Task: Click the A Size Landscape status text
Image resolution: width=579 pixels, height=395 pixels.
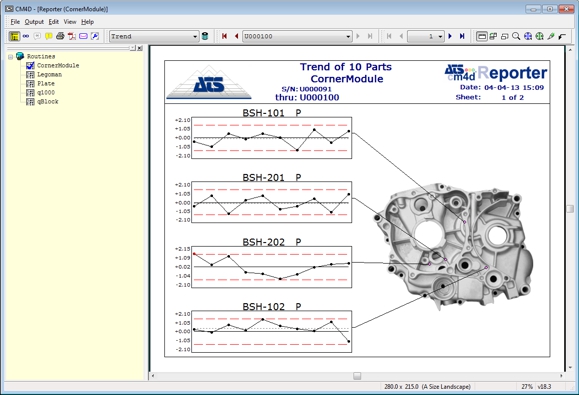Action: (427, 387)
